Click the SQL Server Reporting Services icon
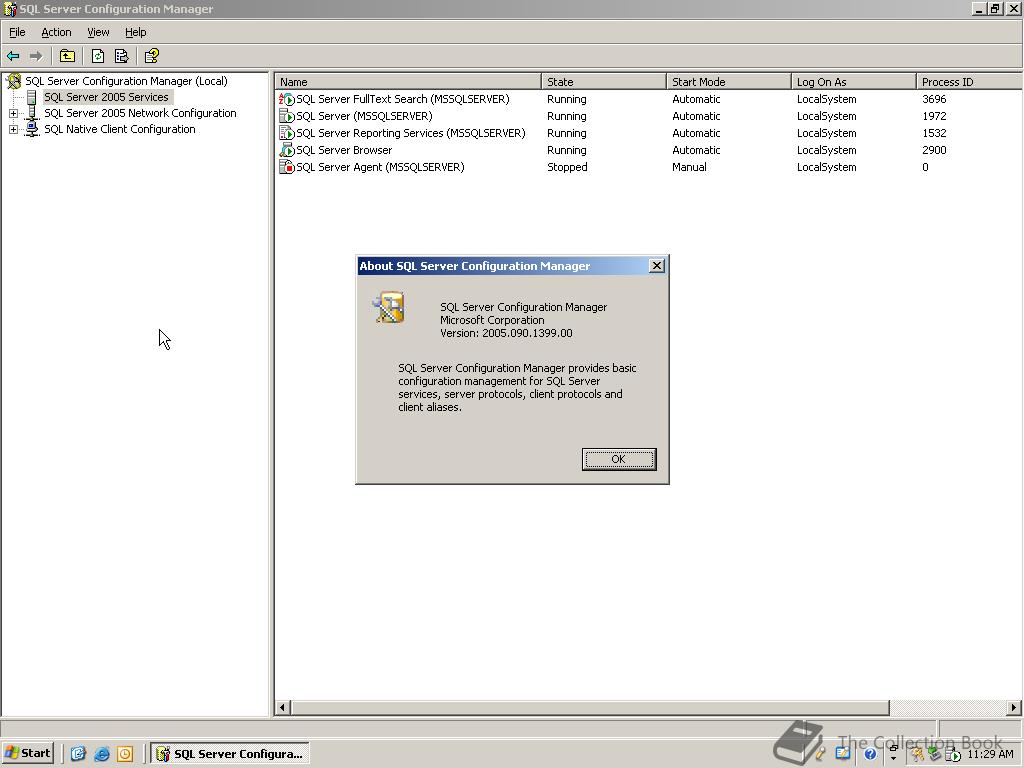This screenshot has height=768, width=1024. click(287, 133)
